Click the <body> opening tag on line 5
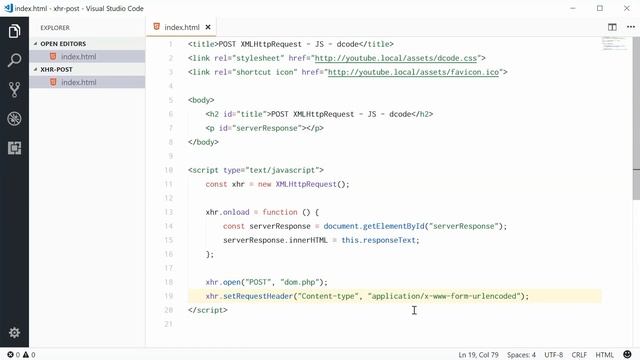640x360 pixels. (x=201, y=100)
